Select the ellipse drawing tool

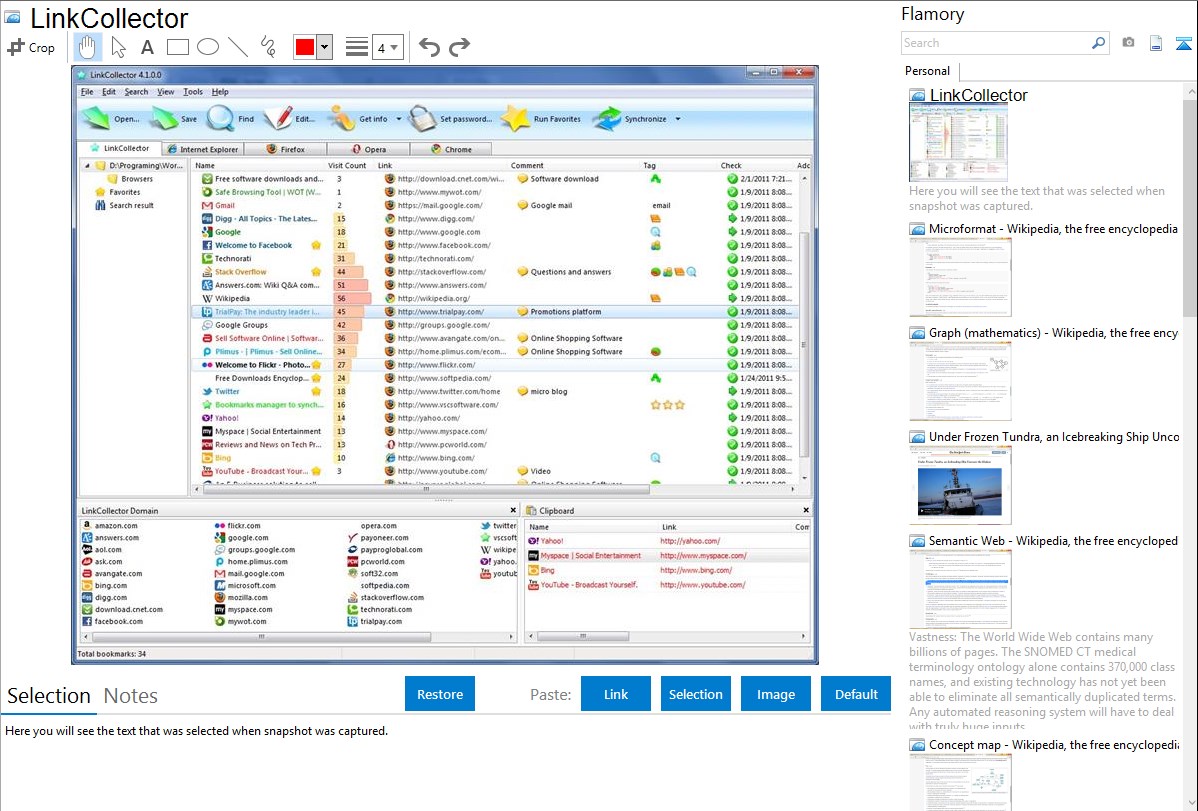point(208,47)
